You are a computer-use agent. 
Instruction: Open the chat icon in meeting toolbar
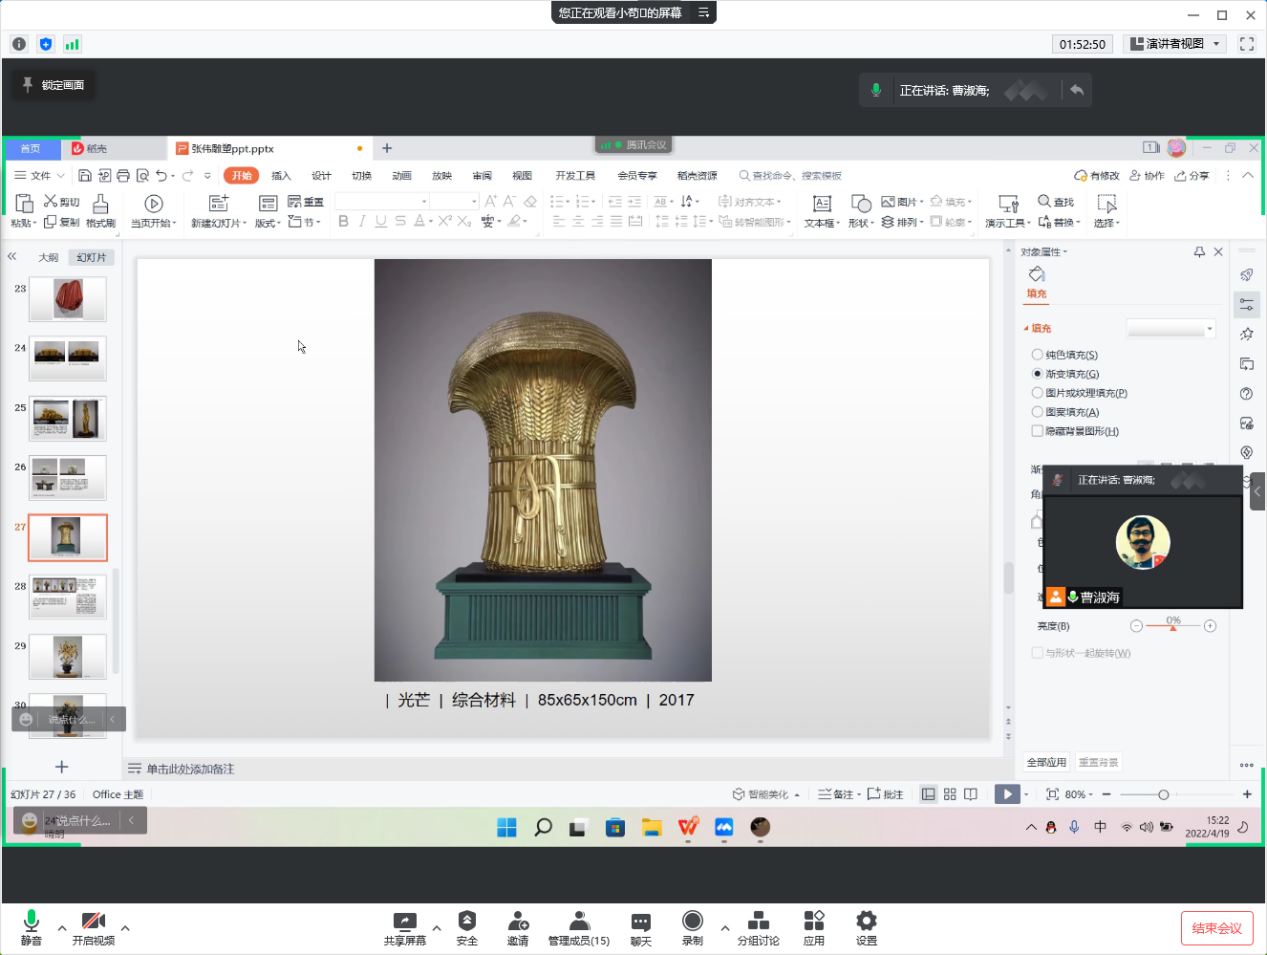tap(641, 921)
